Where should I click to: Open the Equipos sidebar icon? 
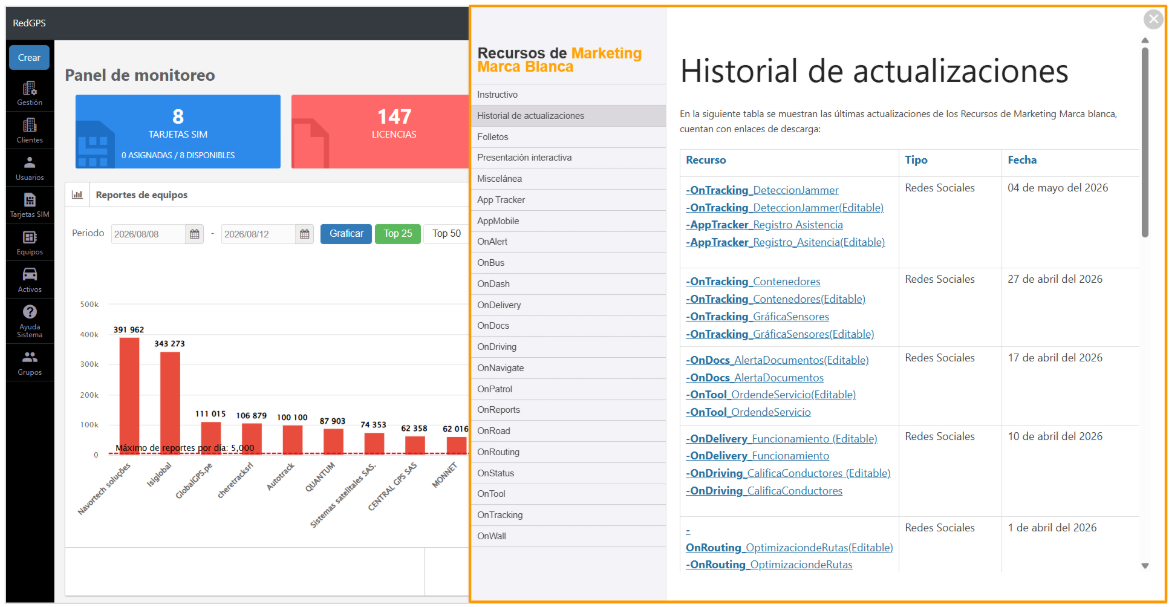click(x=30, y=237)
